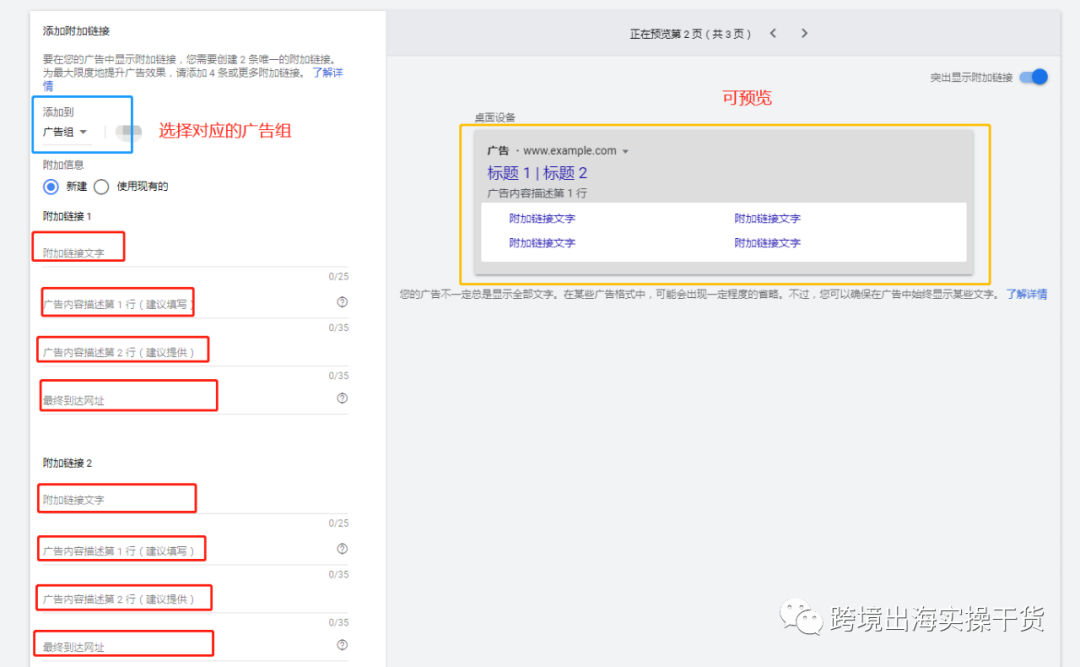Click 广告内容描述第 2 行 field of 附加链接 2
1080x667 pixels.
(x=195, y=598)
